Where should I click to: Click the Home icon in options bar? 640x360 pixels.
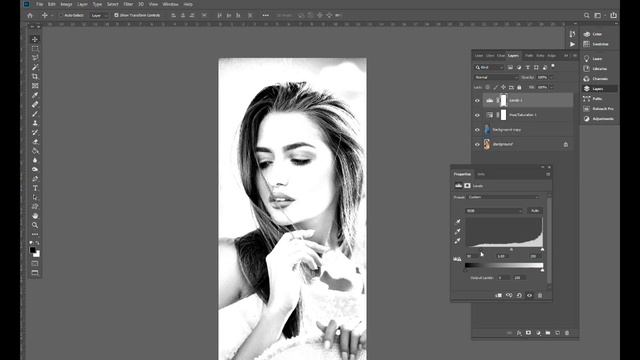(29, 15)
